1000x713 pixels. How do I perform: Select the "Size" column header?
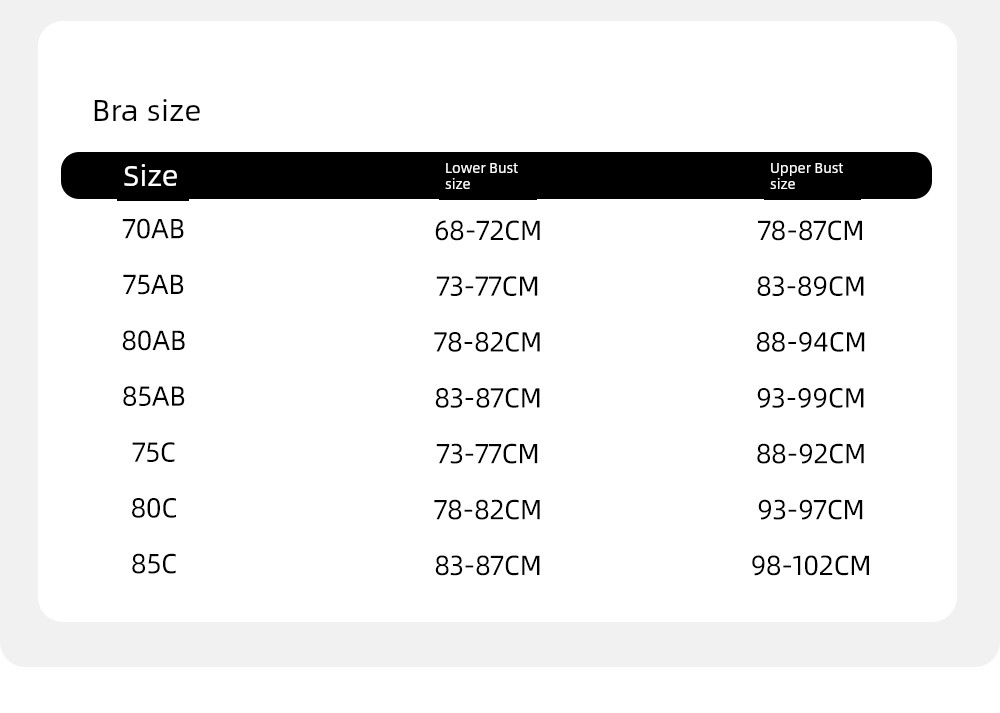(x=150, y=176)
